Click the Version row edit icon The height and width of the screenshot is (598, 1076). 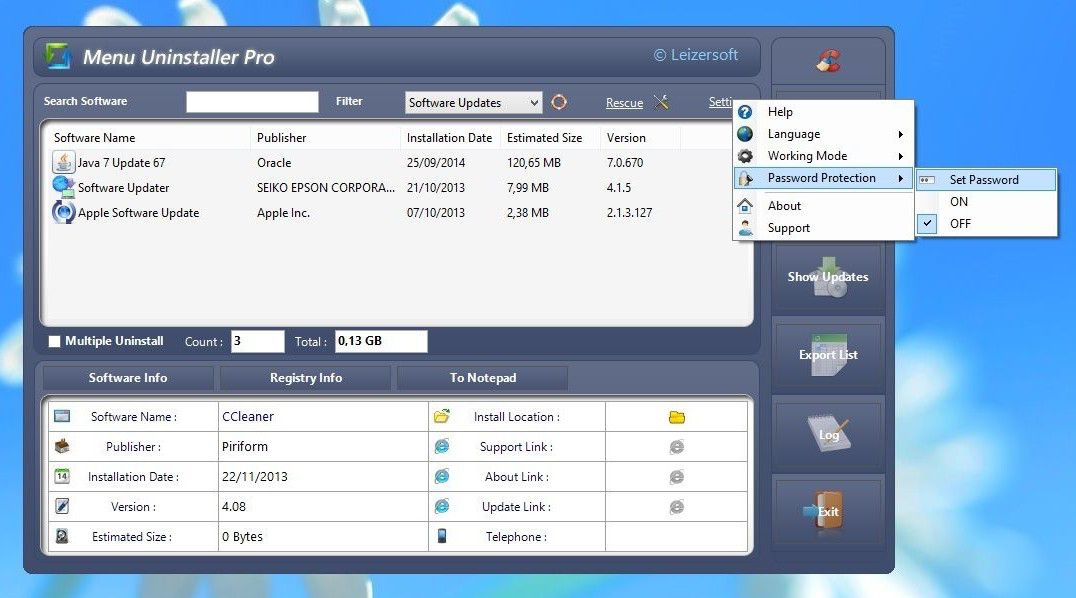[62, 506]
